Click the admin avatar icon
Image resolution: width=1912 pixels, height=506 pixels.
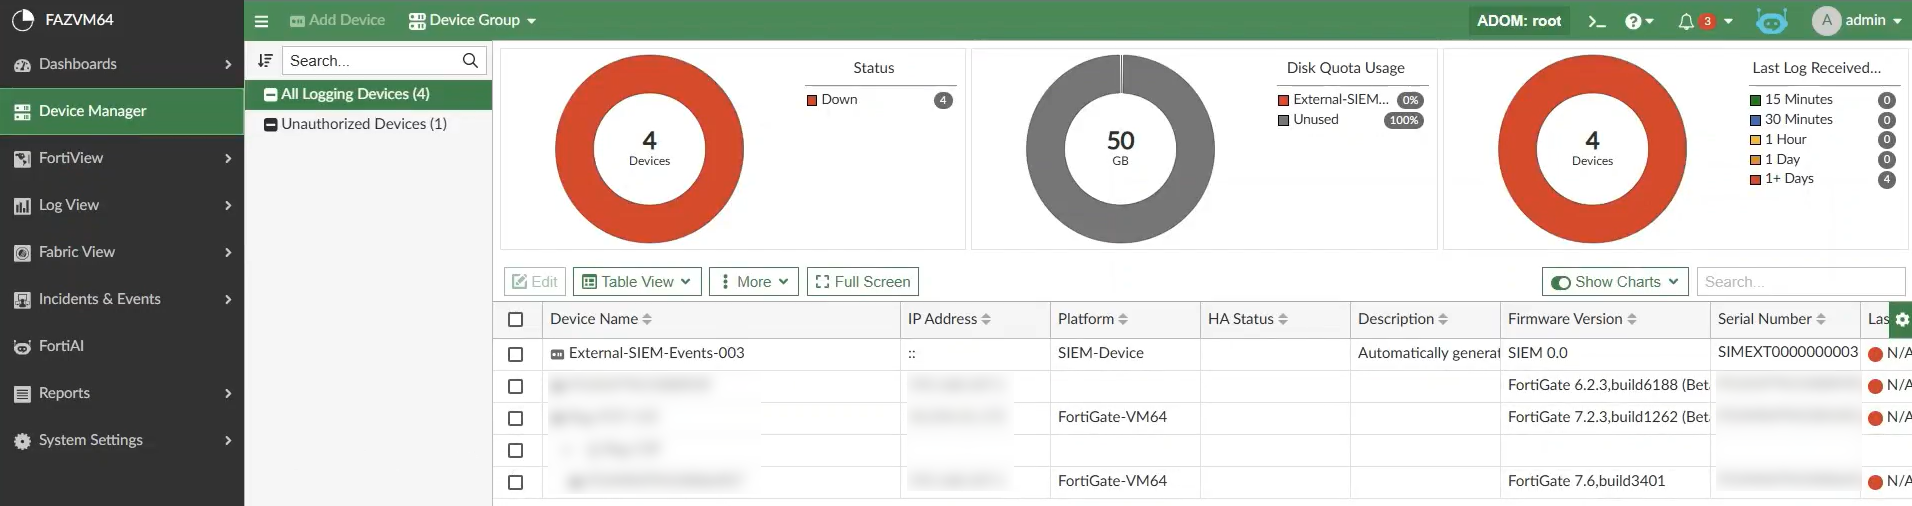[x=1826, y=20]
